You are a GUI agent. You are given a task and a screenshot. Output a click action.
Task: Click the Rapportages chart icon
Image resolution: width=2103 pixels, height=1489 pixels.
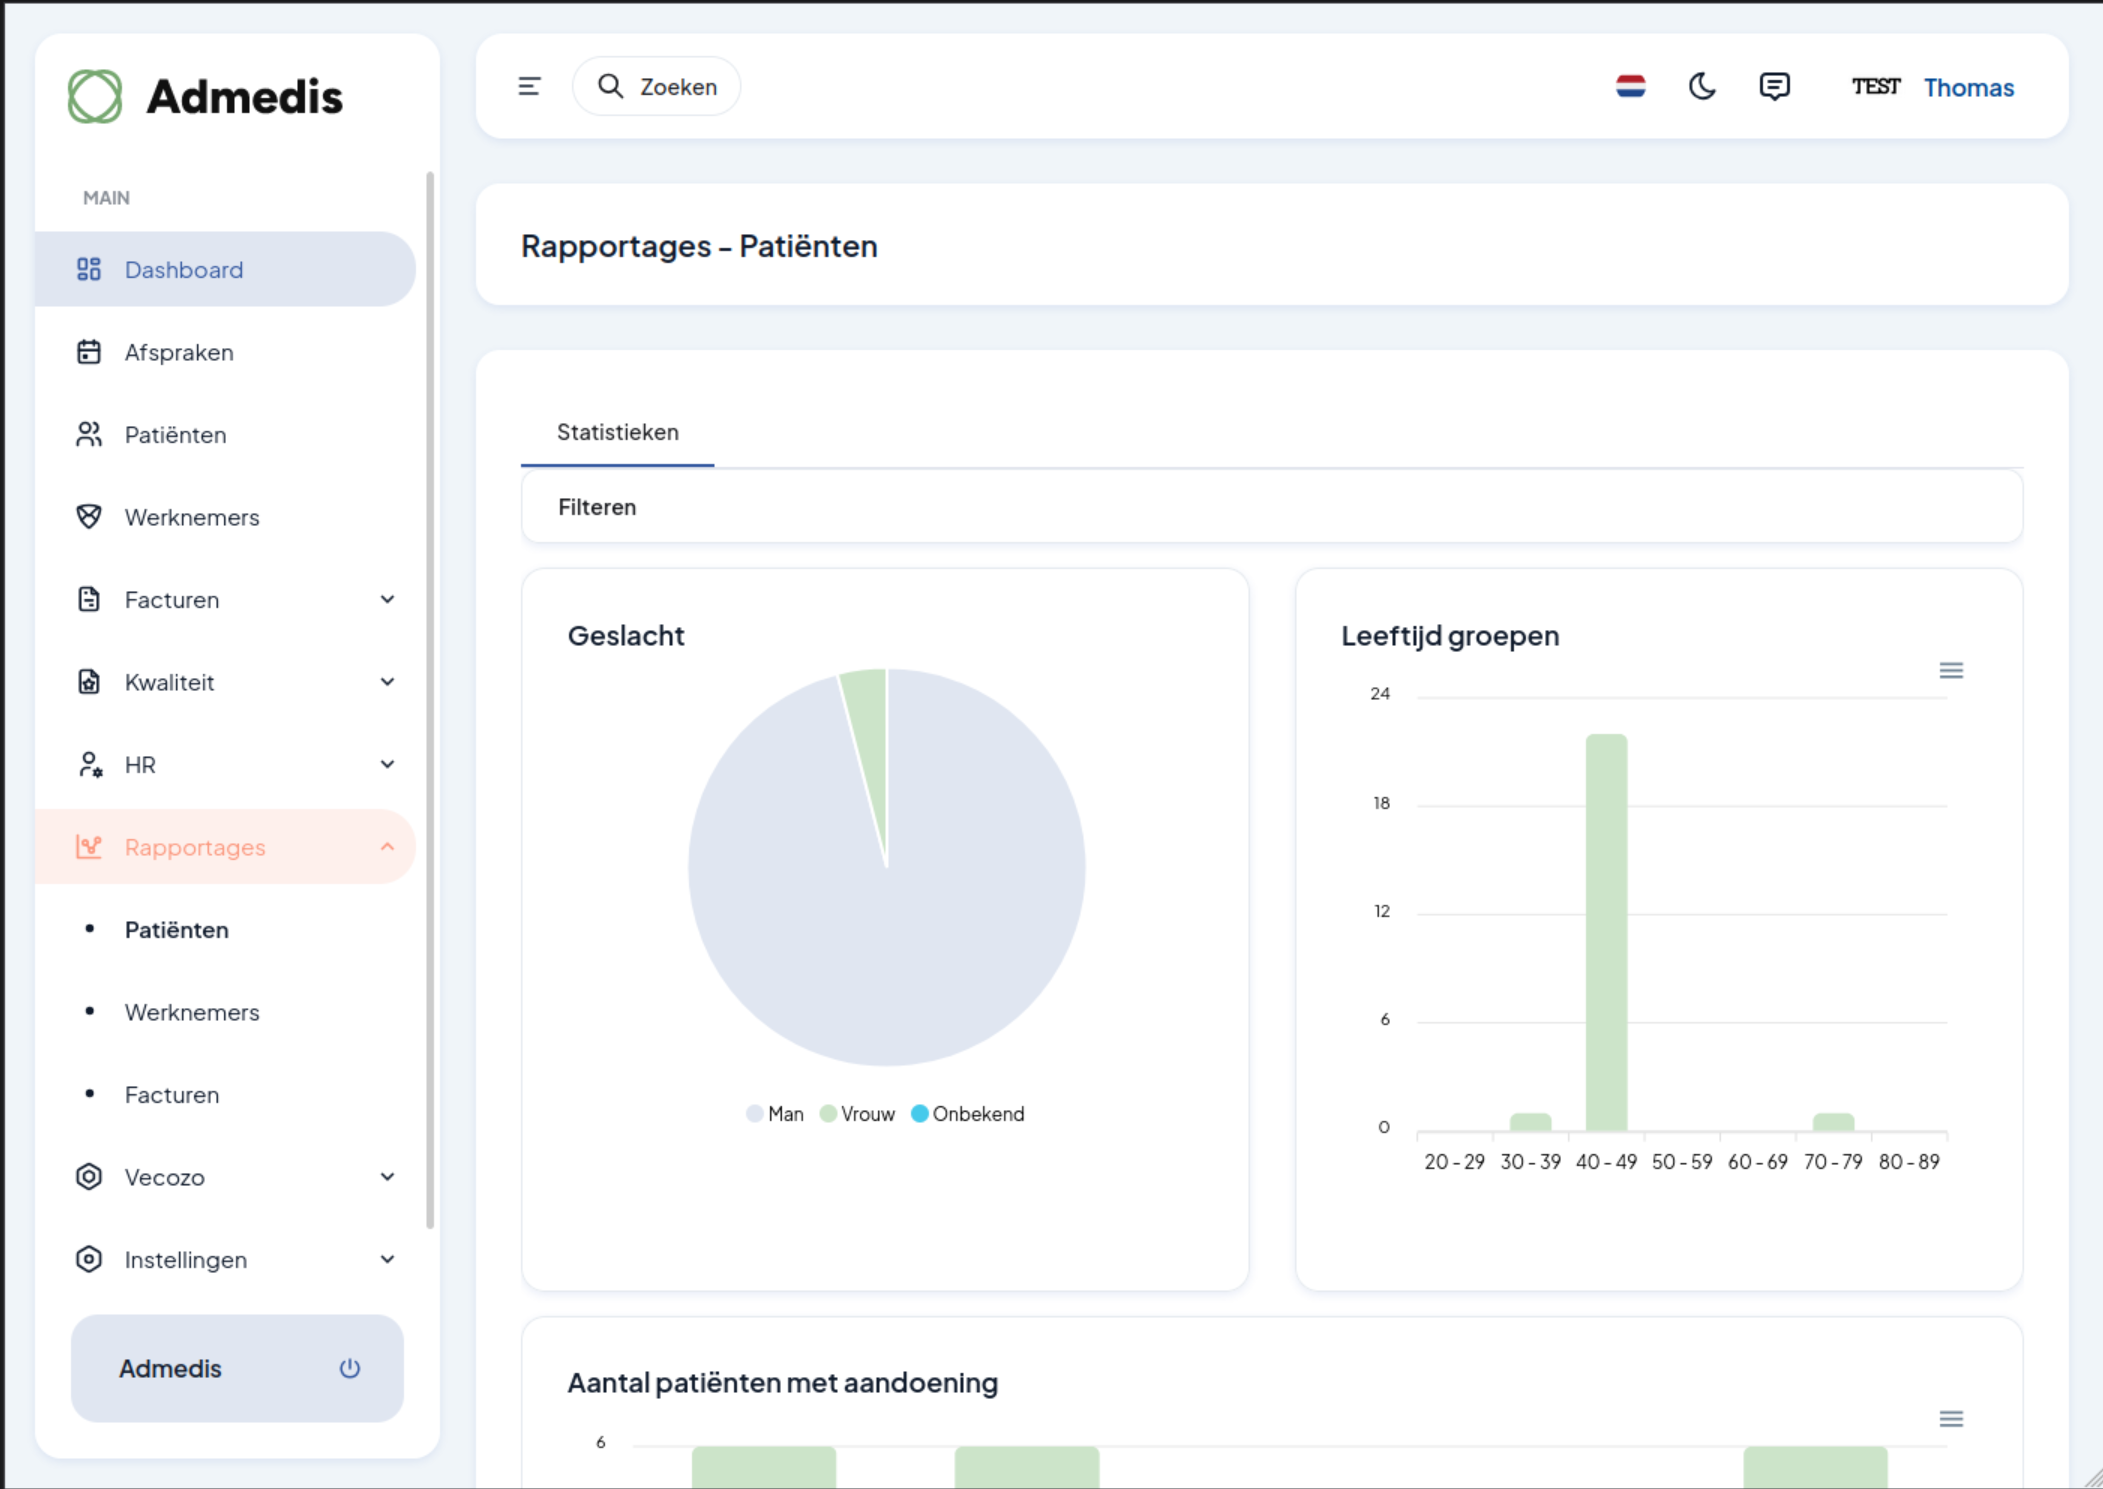tap(89, 847)
